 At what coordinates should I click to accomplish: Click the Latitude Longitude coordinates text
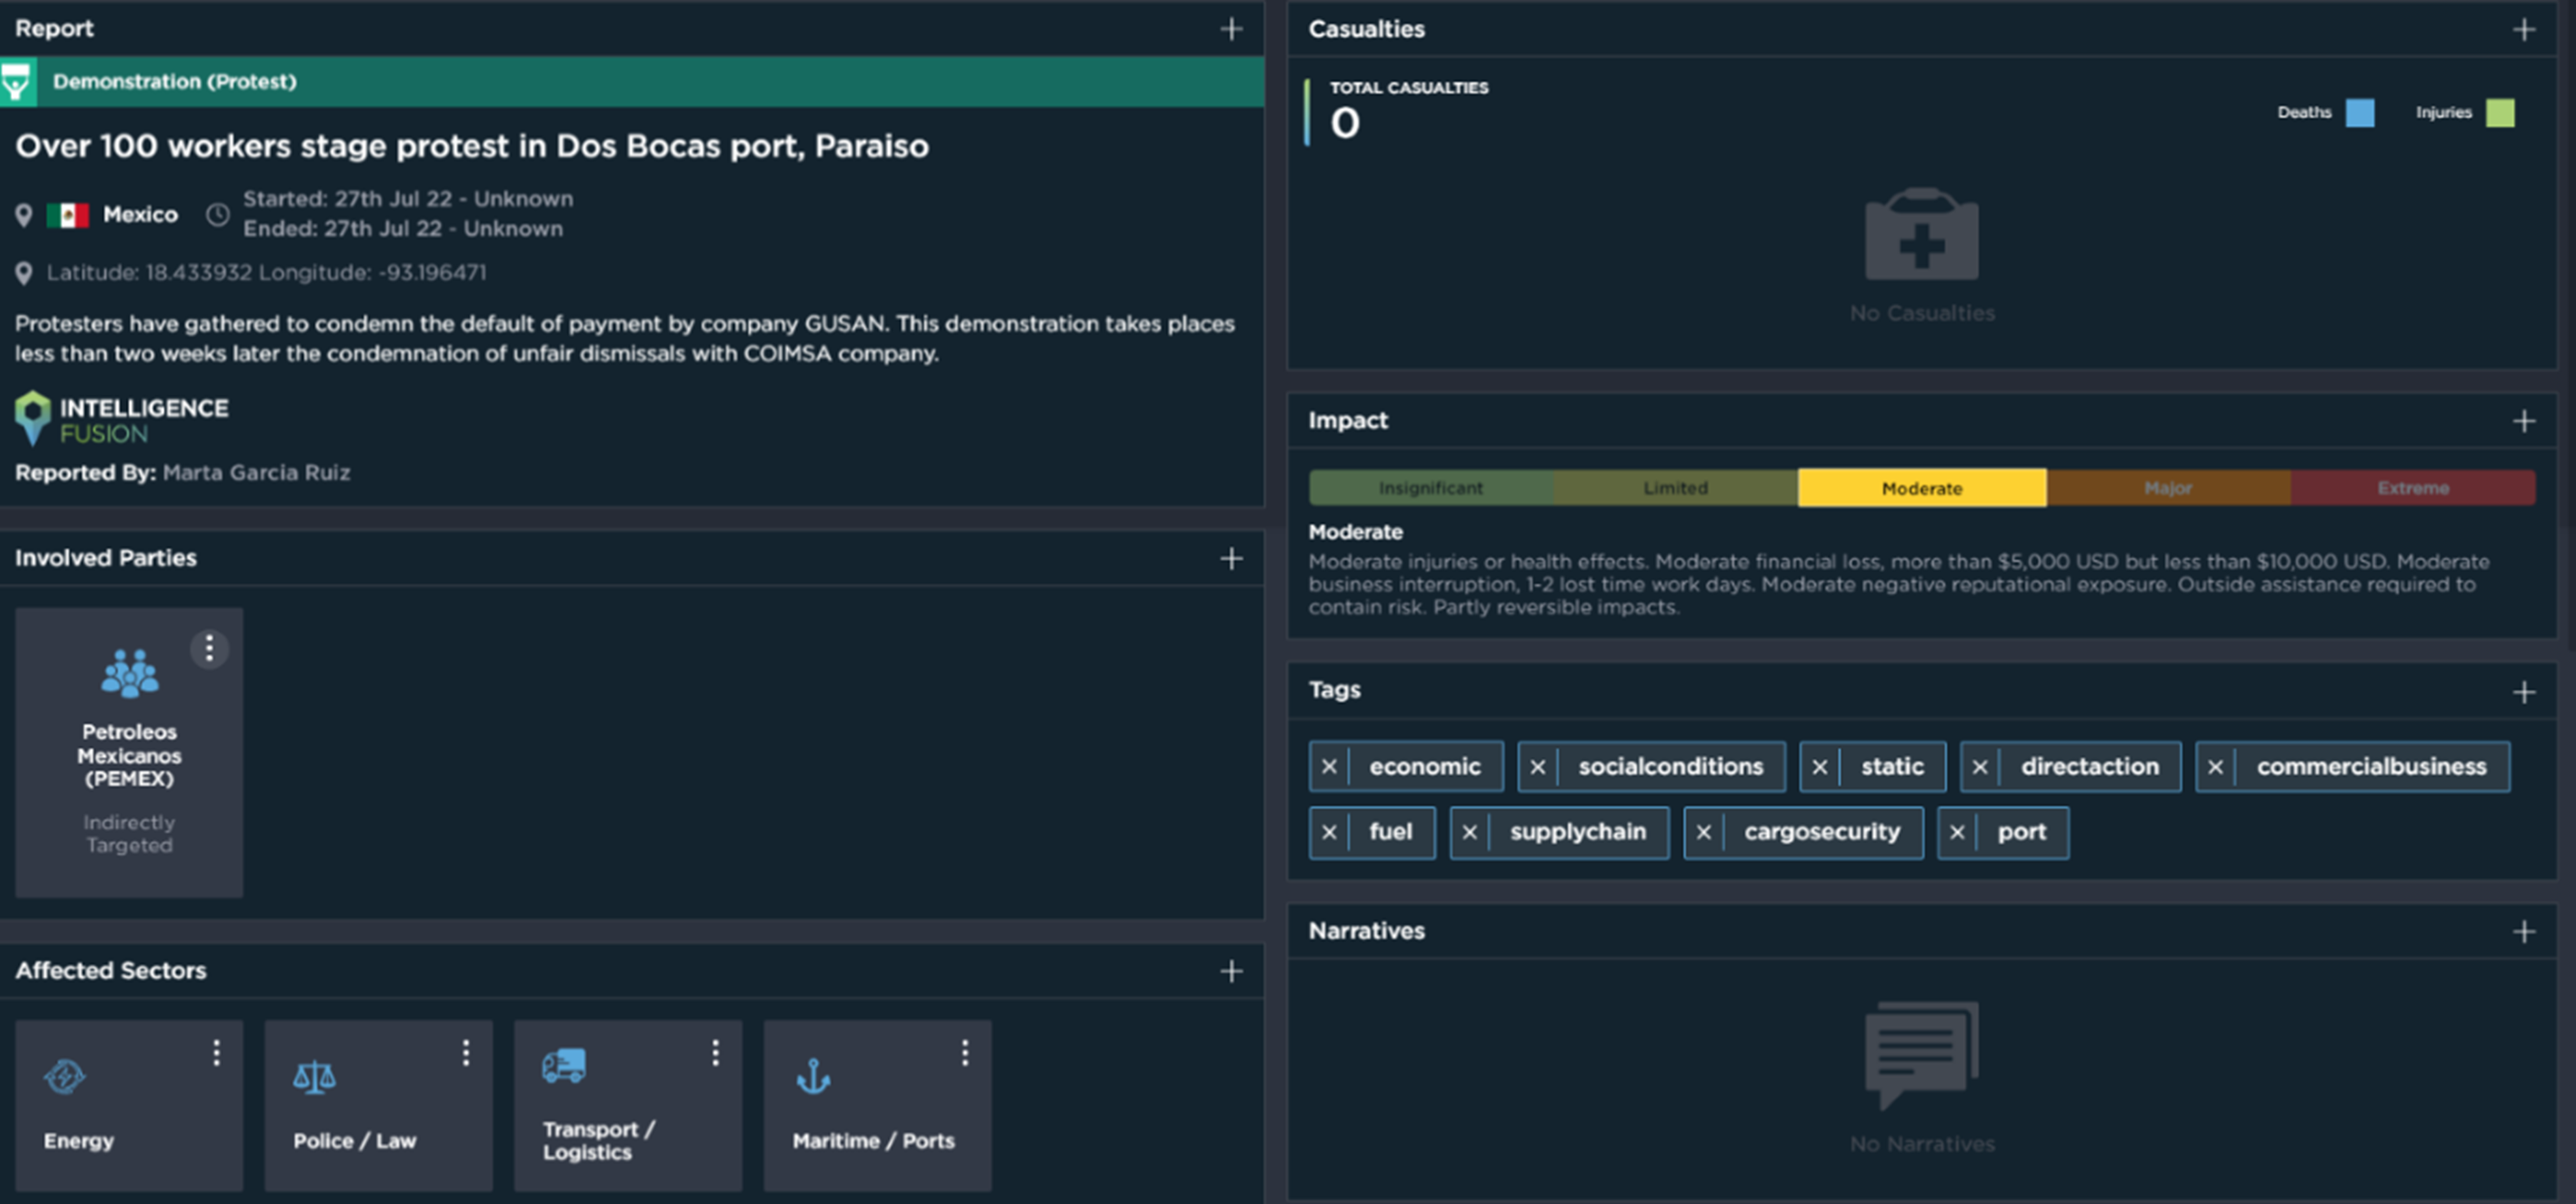(x=266, y=273)
